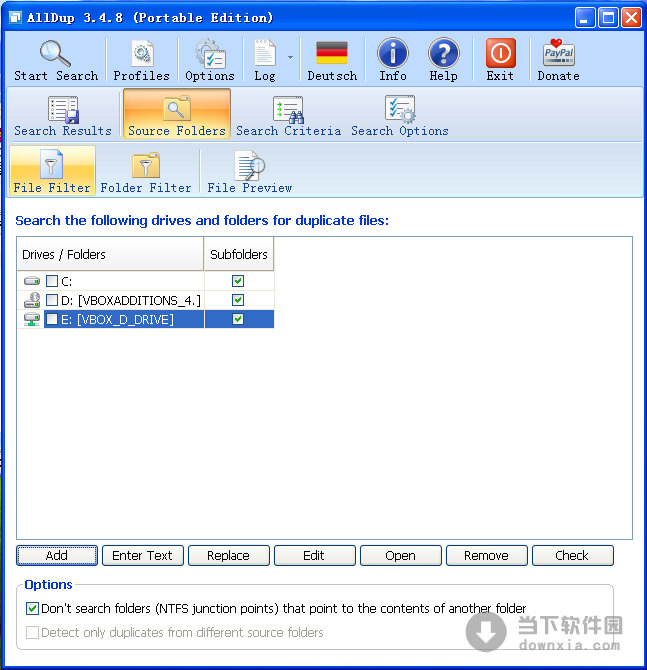
Task: Toggle Subfolders checkbox for E: drive
Action: 238,319
